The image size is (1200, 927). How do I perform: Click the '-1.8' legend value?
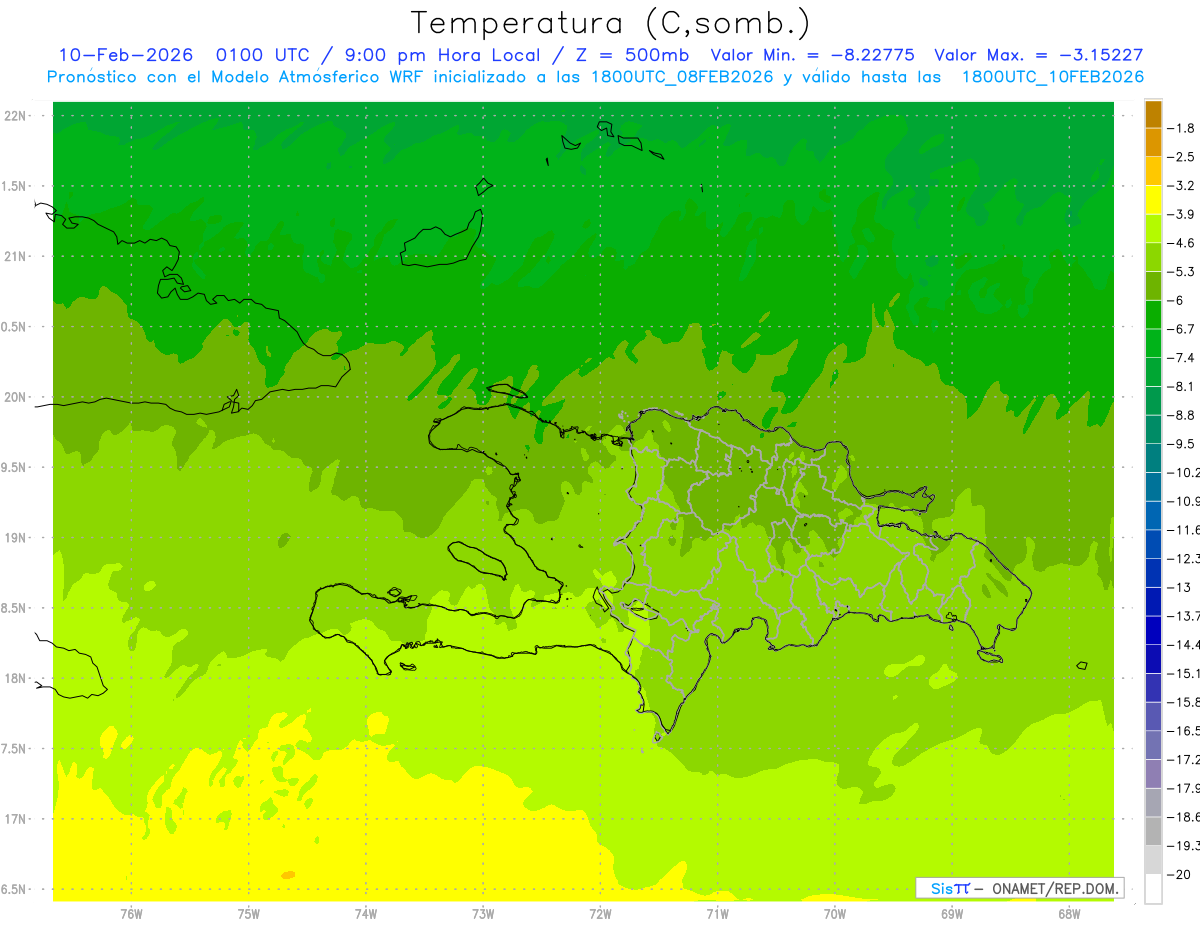pyautogui.click(x=1181, y=128)
